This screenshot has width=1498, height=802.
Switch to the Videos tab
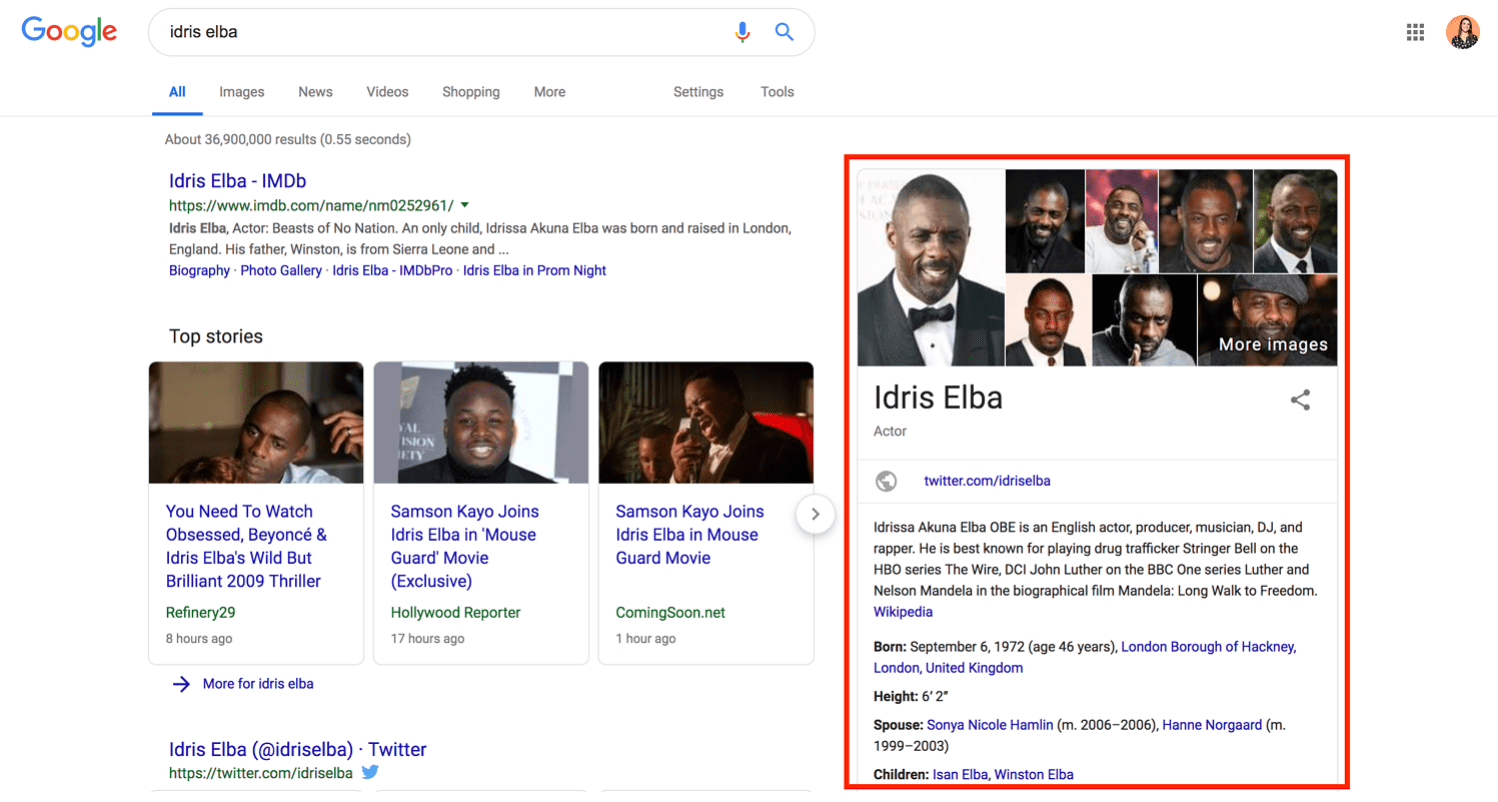coord(387,92)
